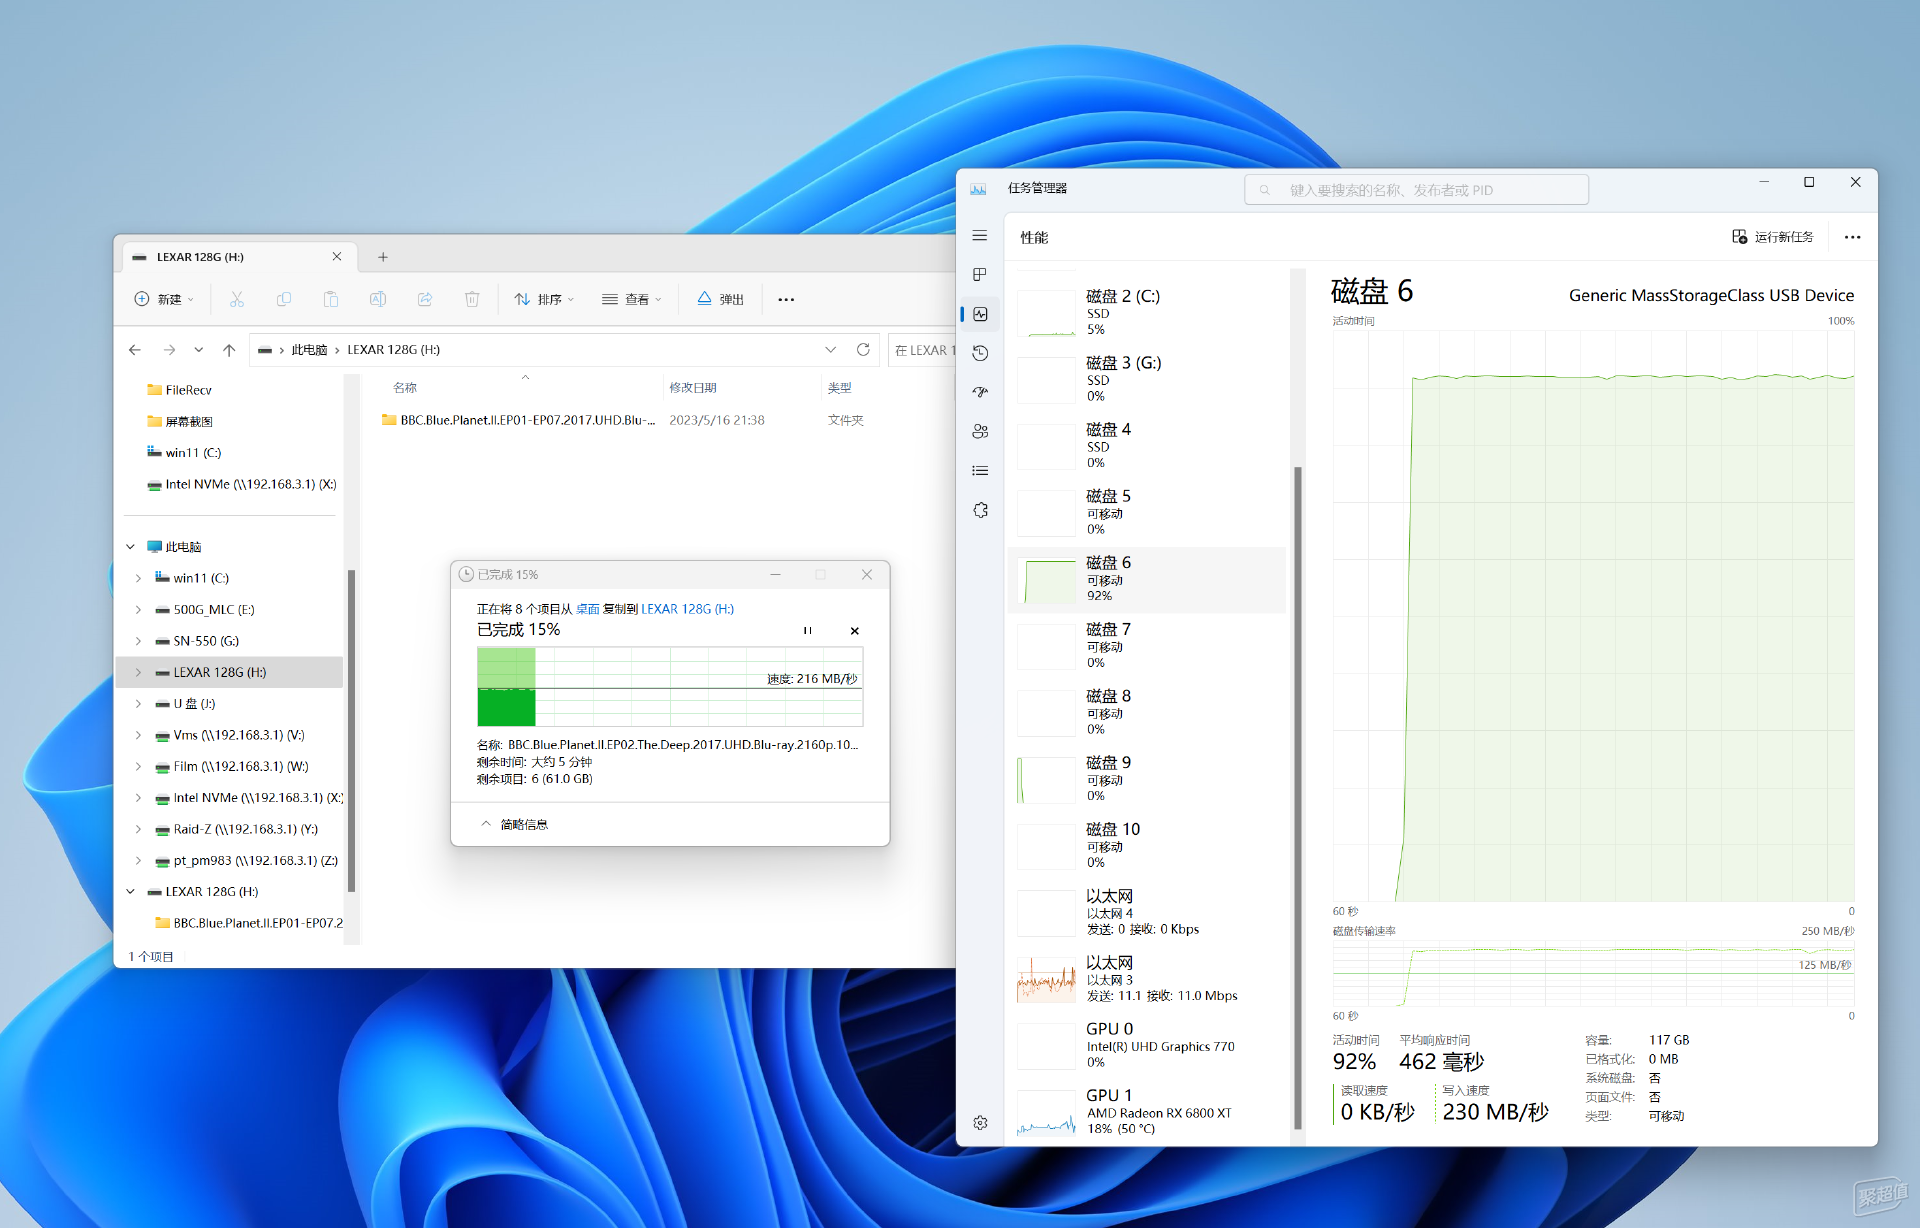Open Startup apps icon in Task Manager

coord(980,392)
